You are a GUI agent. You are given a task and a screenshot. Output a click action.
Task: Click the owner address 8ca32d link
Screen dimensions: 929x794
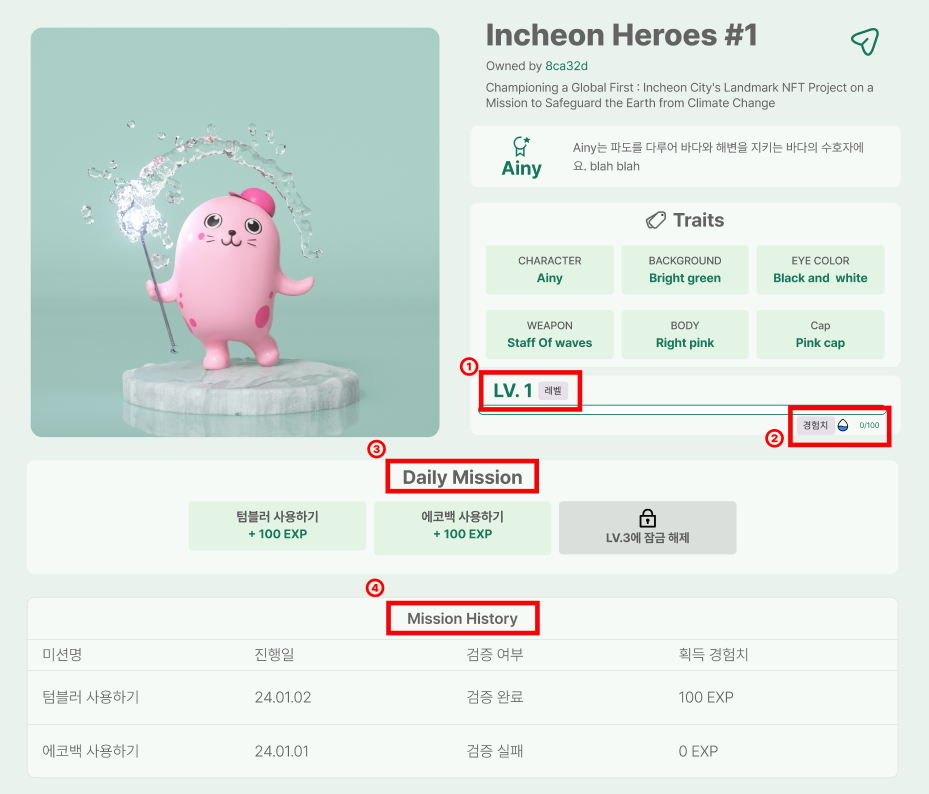pyautogui.click(x=567, y=66)
